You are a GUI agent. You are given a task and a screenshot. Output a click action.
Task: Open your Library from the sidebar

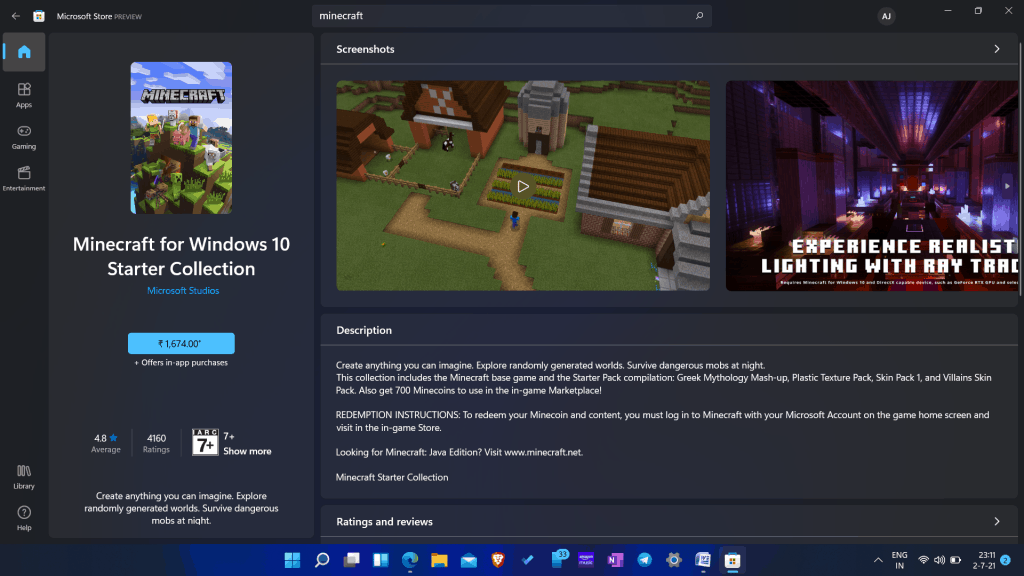coord(23,475)
